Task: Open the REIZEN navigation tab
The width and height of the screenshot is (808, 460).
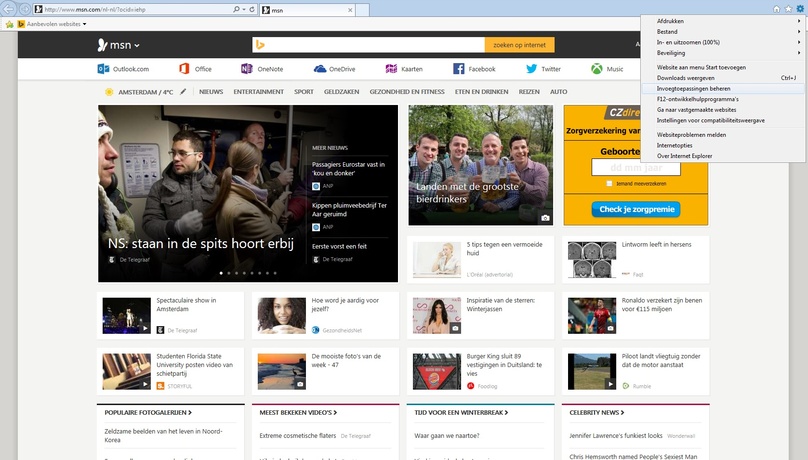Action: coord(529,92)
